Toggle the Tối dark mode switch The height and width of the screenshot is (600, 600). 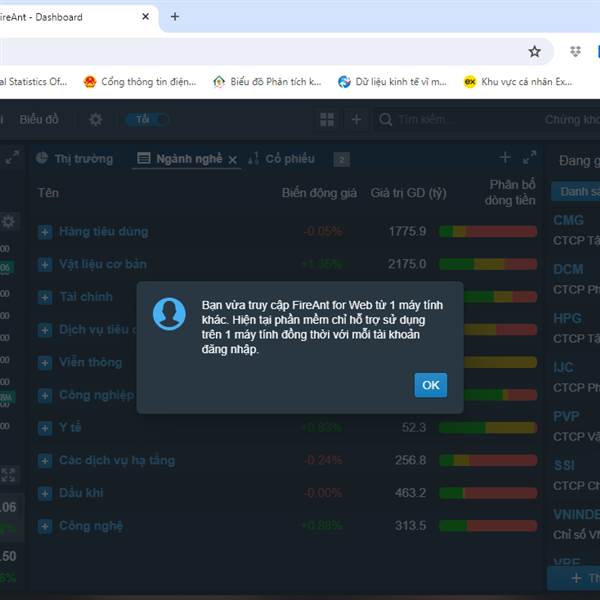(x=147, y=120)
